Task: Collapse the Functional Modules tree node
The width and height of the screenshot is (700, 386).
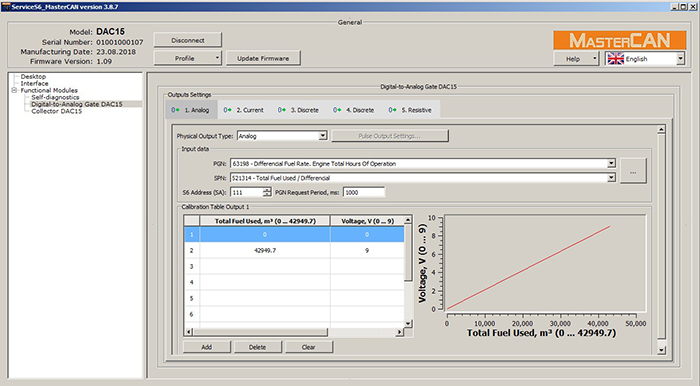Action: coord(14,90)
